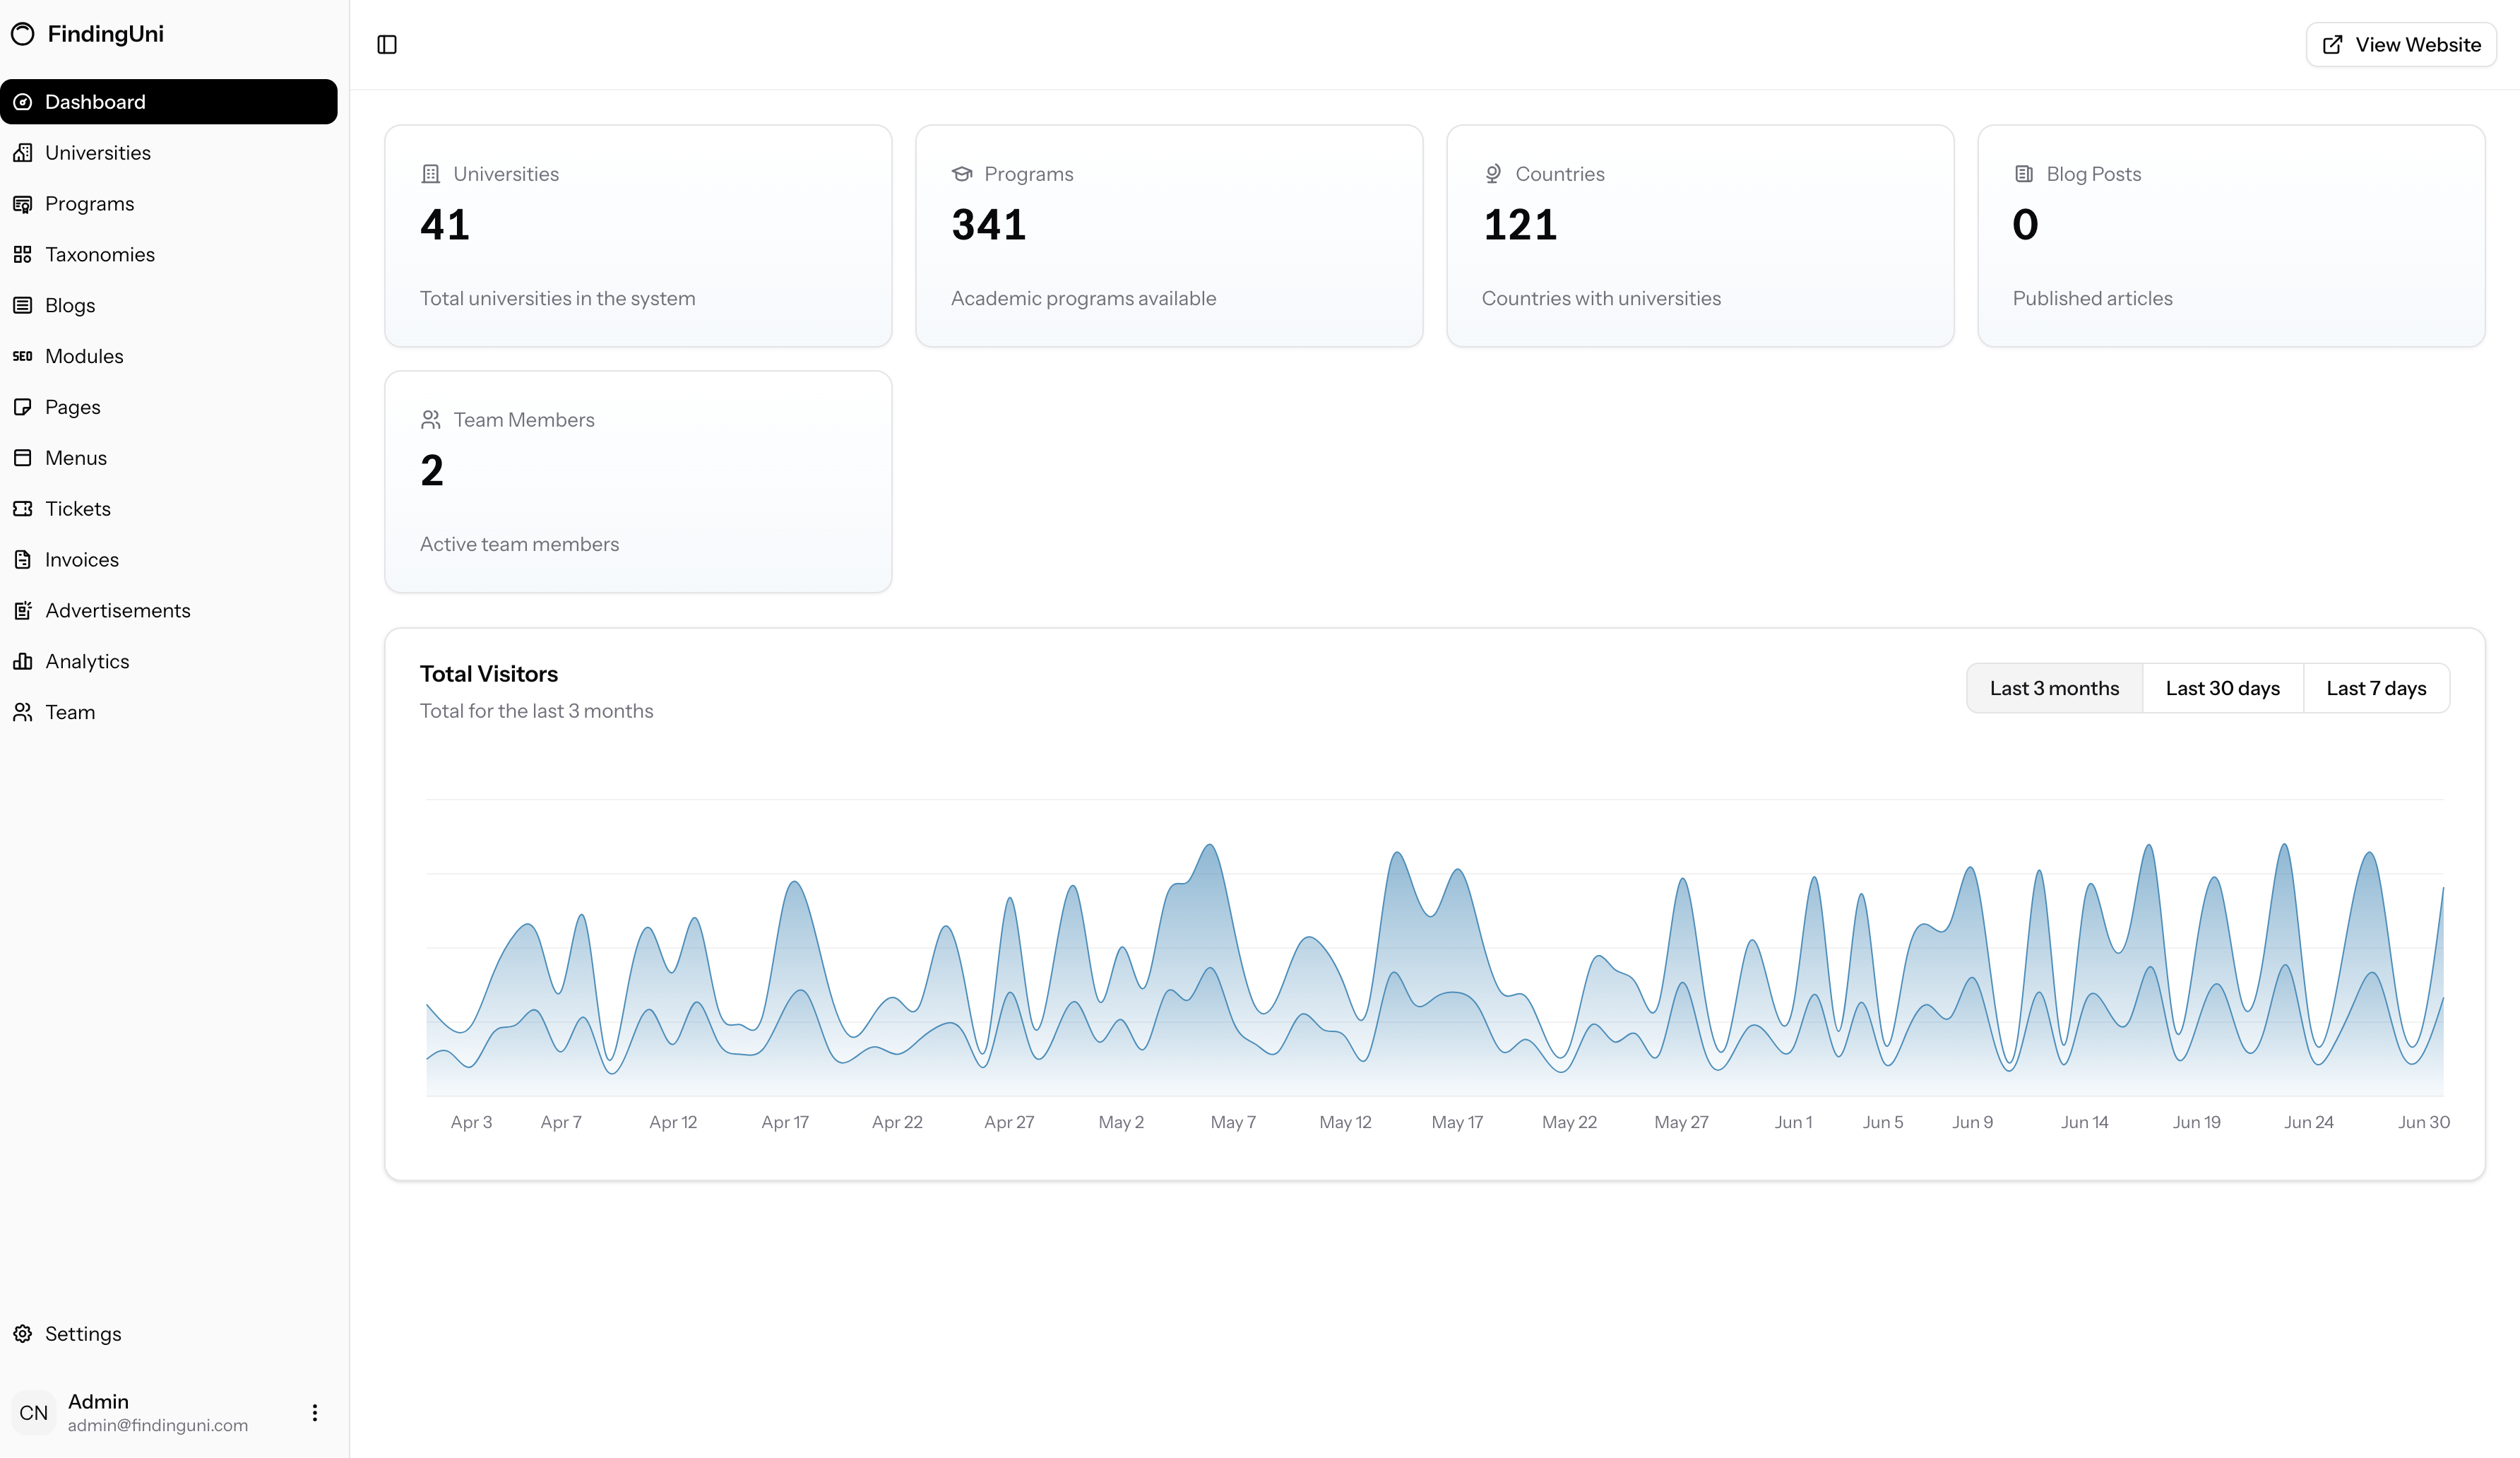Open the Pages menu item
Viewport: 2520px width, 1458px height.
click(72, 407)
